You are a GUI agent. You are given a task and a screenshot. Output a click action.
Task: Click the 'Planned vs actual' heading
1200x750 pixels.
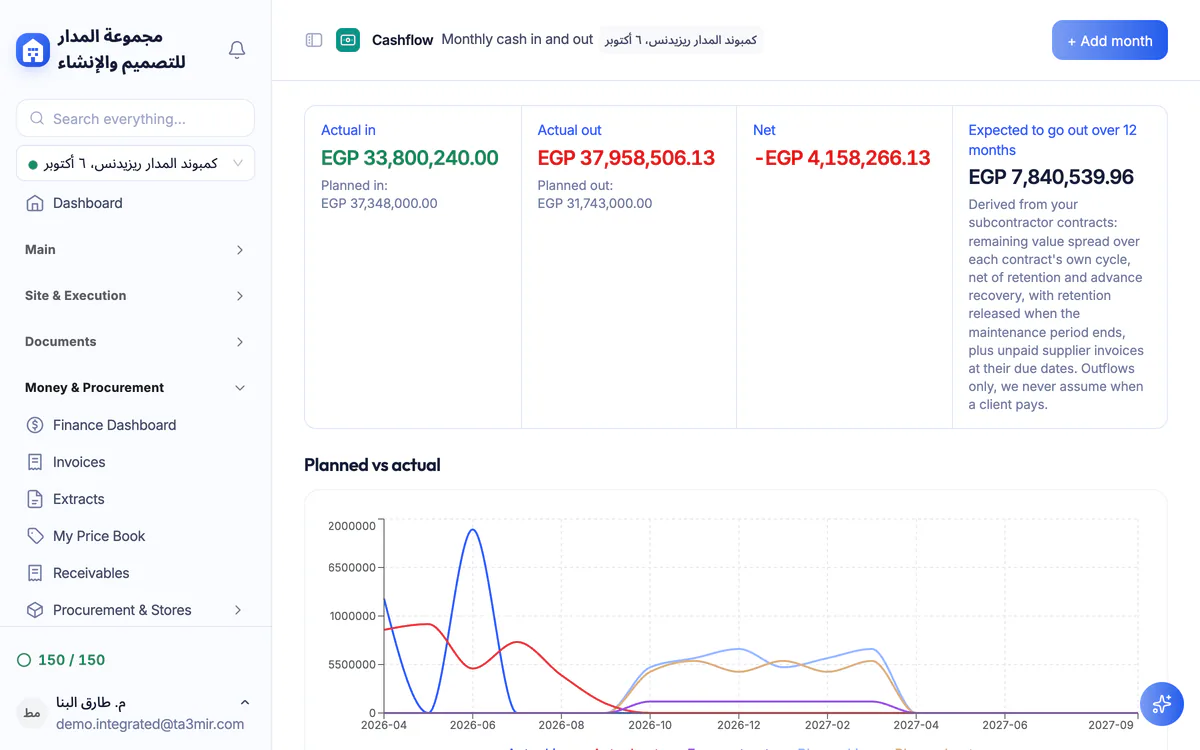372,465
